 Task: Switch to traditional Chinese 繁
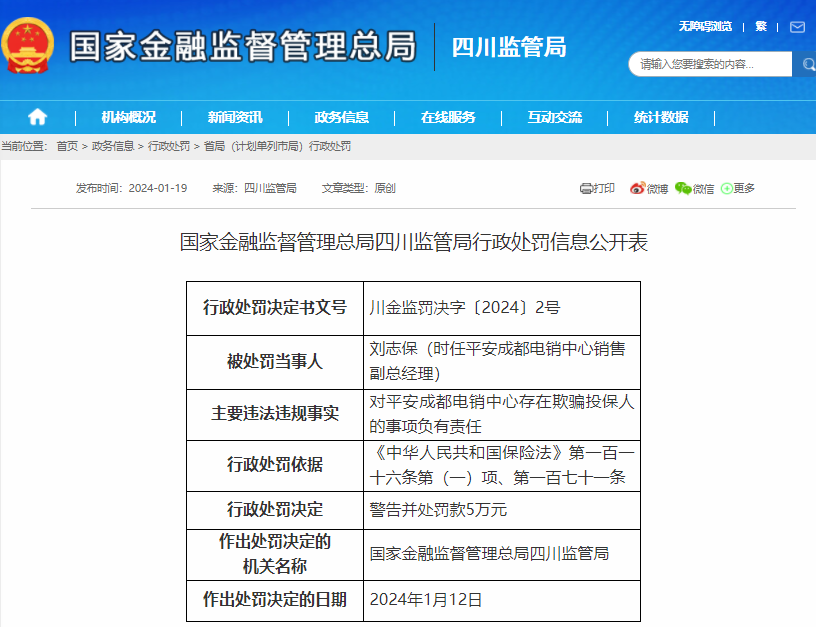click(761, 27)
